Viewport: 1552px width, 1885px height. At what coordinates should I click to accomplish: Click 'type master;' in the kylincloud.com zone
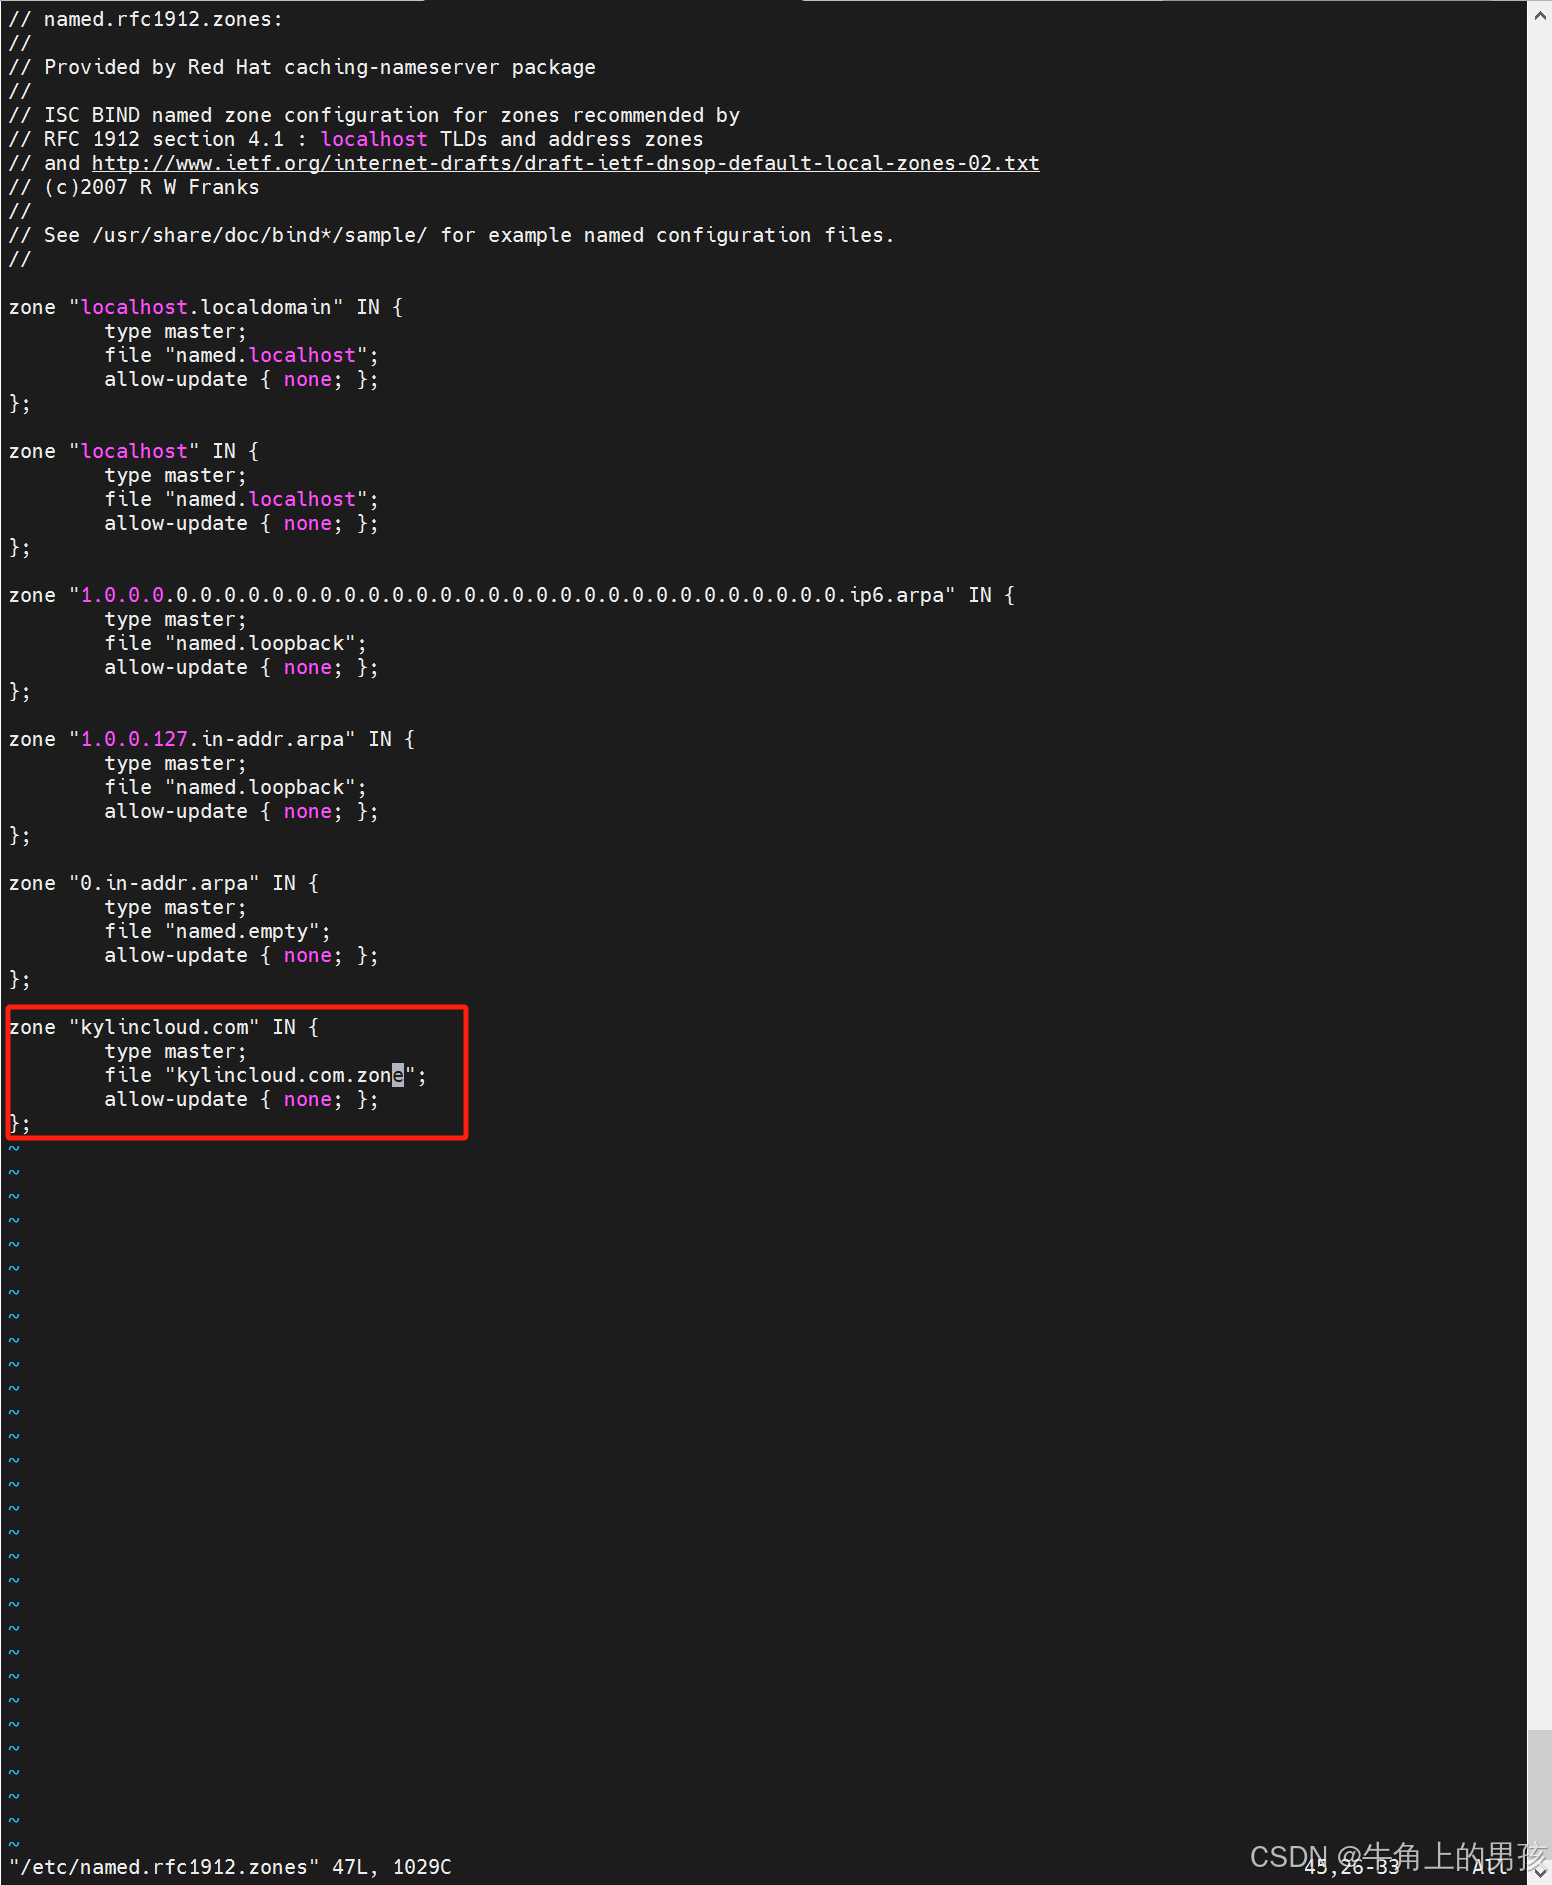176,1051
